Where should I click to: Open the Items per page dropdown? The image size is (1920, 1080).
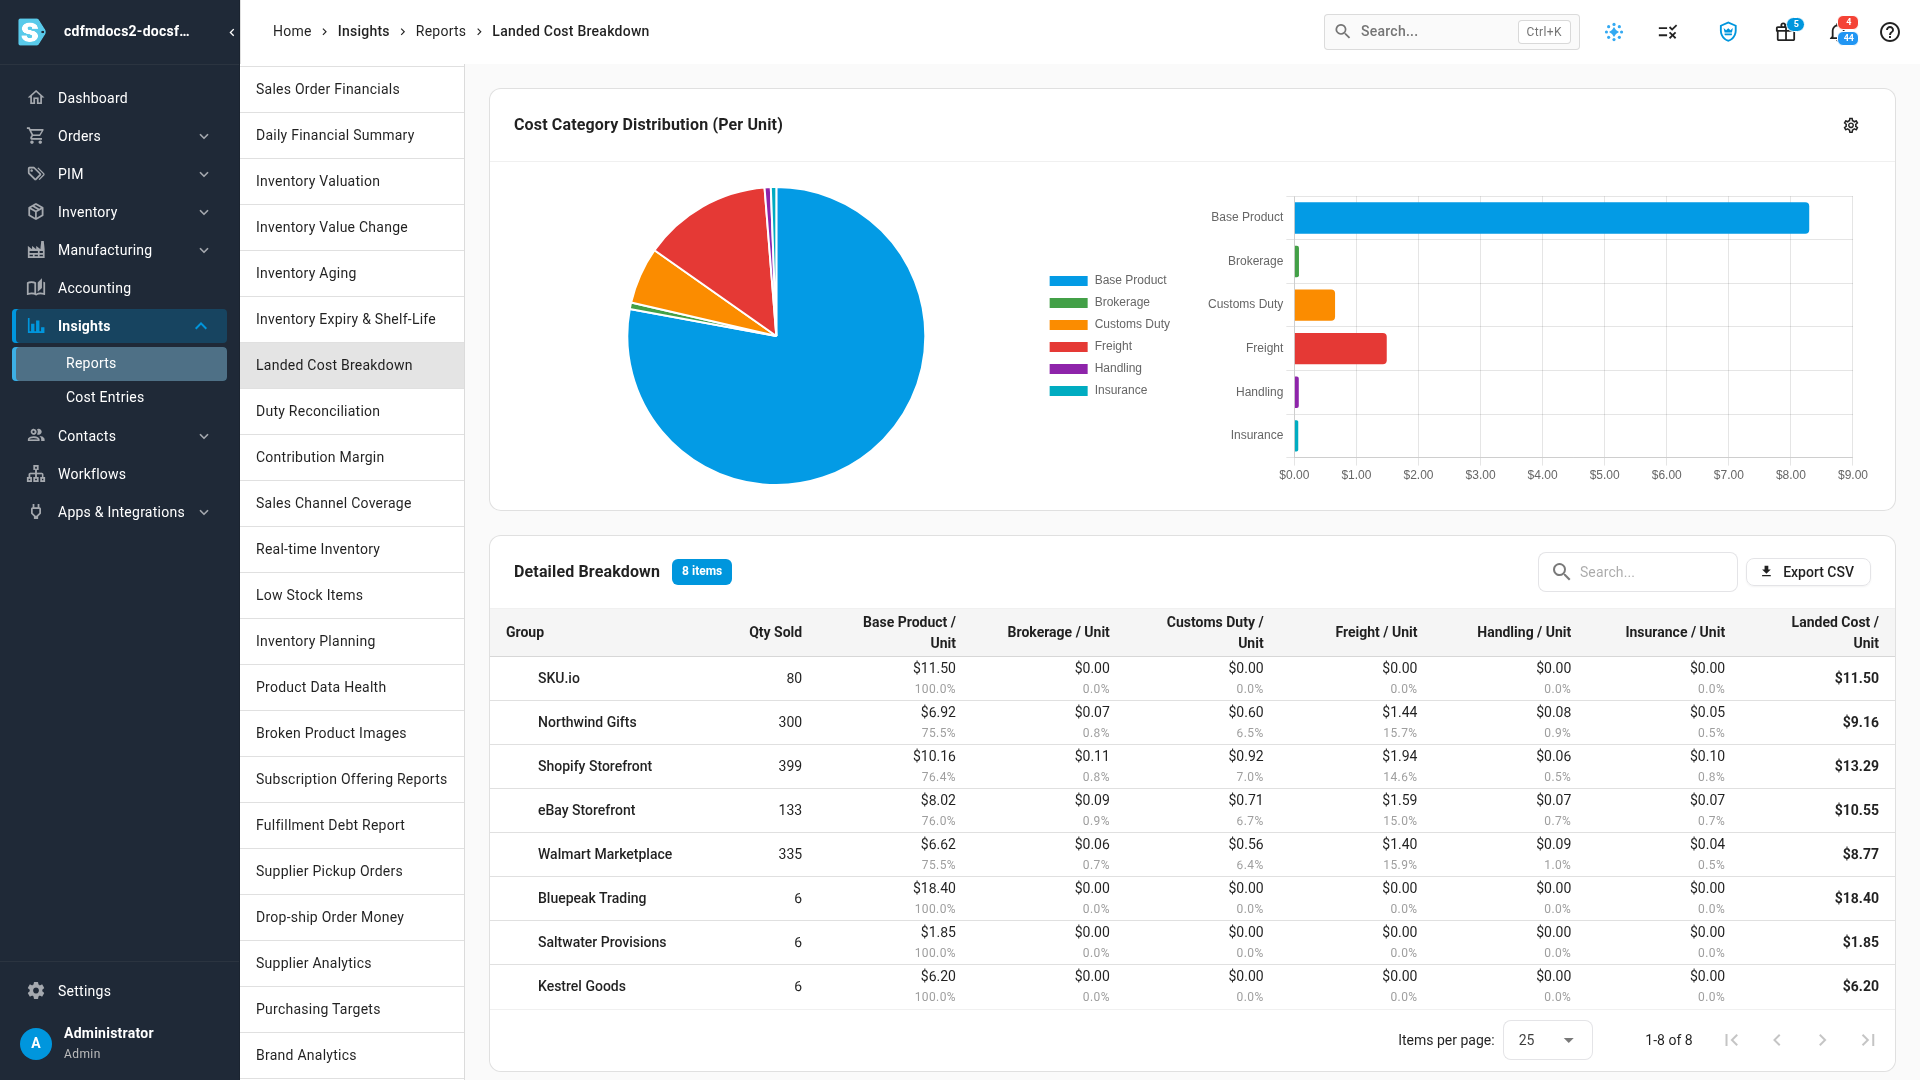(1547, 1040)
